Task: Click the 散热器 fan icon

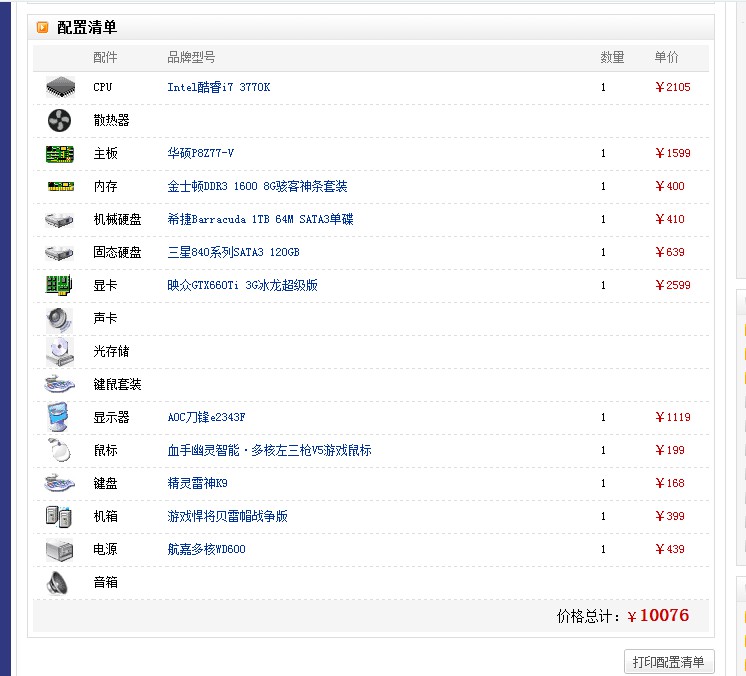Action: click(x=59, y=120)
